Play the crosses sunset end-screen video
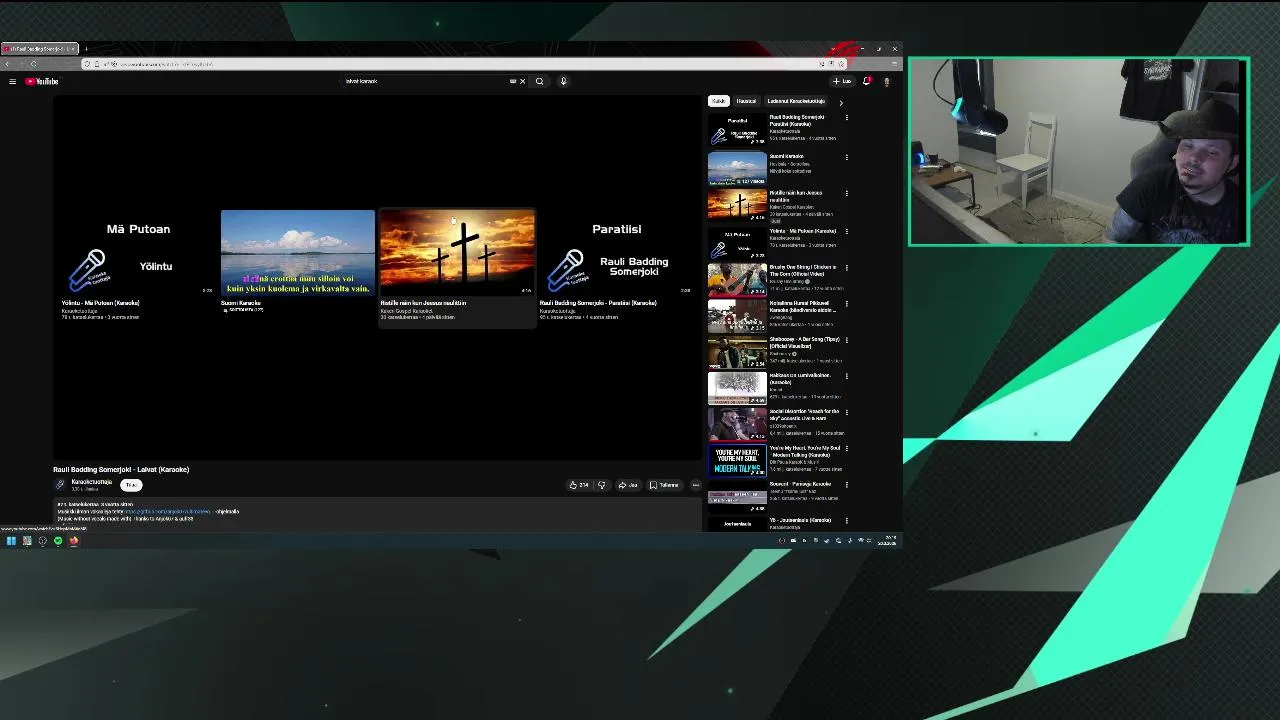 pos(457,253)
